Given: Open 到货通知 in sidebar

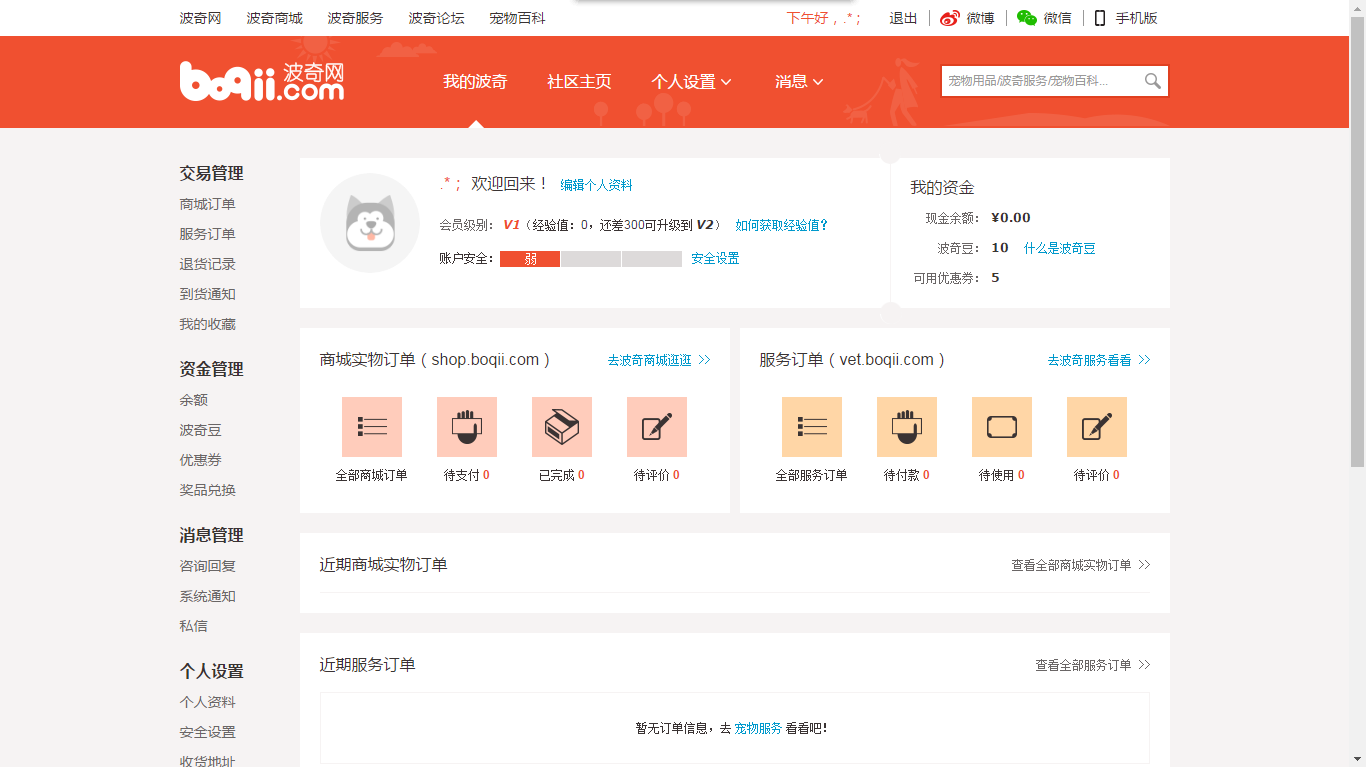Looking at the screenshot, I should (208, 294).
